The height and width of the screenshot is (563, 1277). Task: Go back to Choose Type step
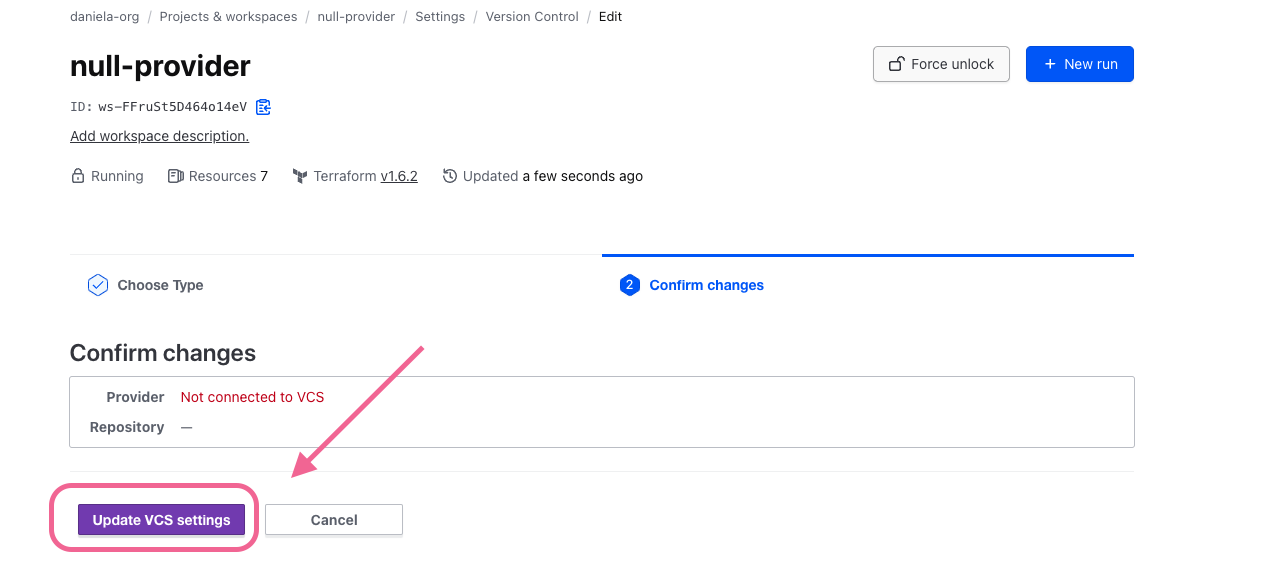160,285
